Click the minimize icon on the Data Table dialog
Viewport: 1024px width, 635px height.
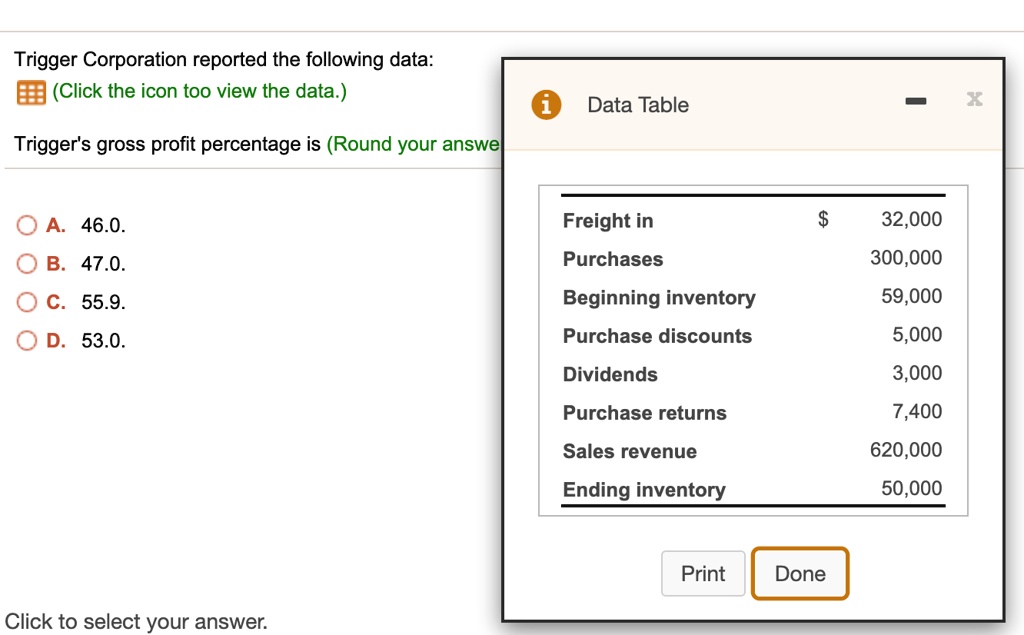[916, 99]
